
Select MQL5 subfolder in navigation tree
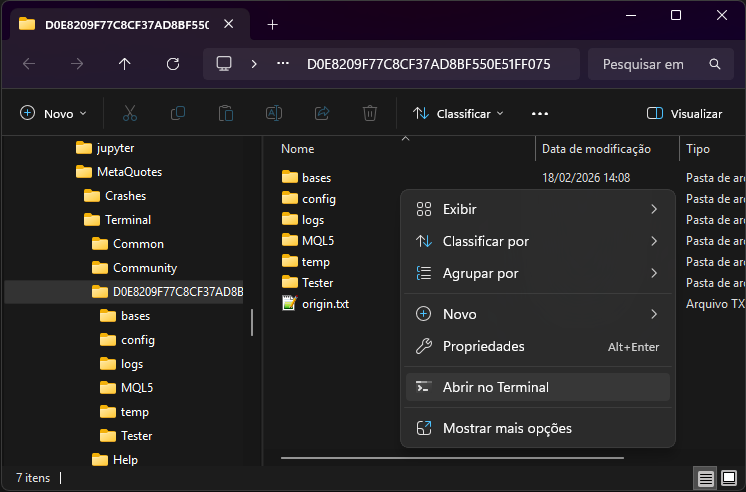[127, 388]
